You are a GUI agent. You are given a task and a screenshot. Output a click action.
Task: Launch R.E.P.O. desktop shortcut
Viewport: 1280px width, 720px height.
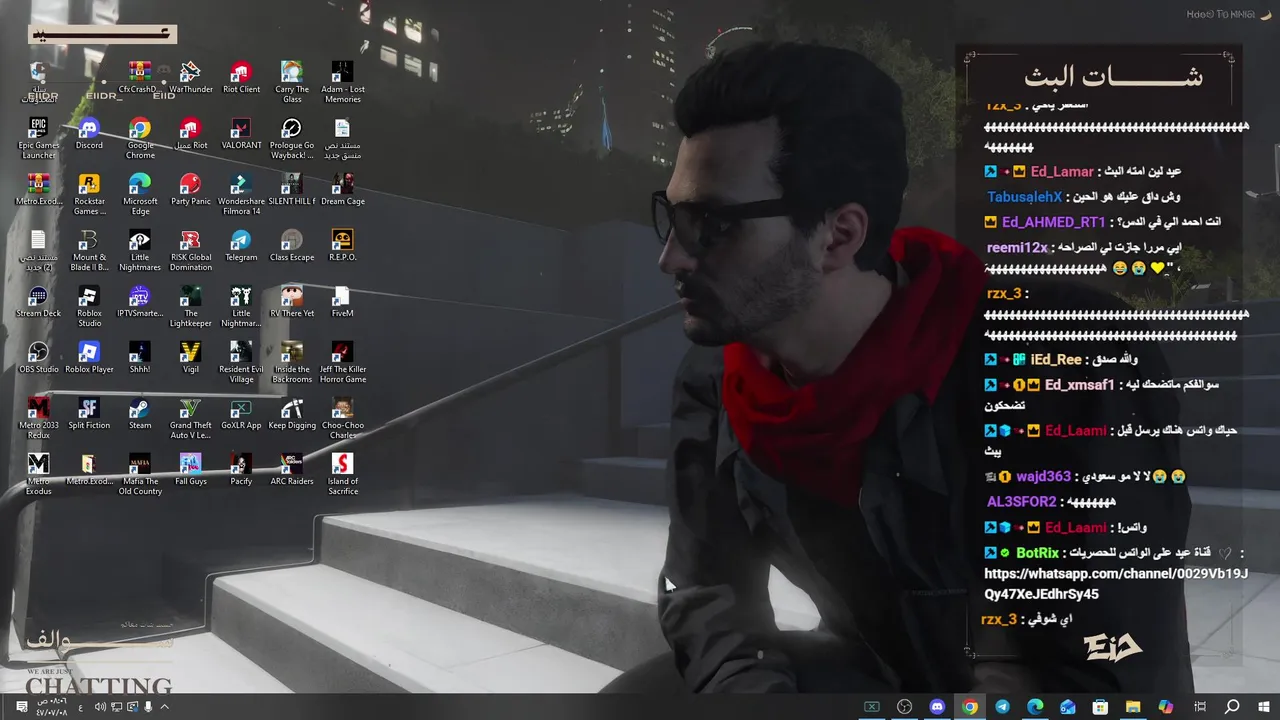tap(342, 246)
